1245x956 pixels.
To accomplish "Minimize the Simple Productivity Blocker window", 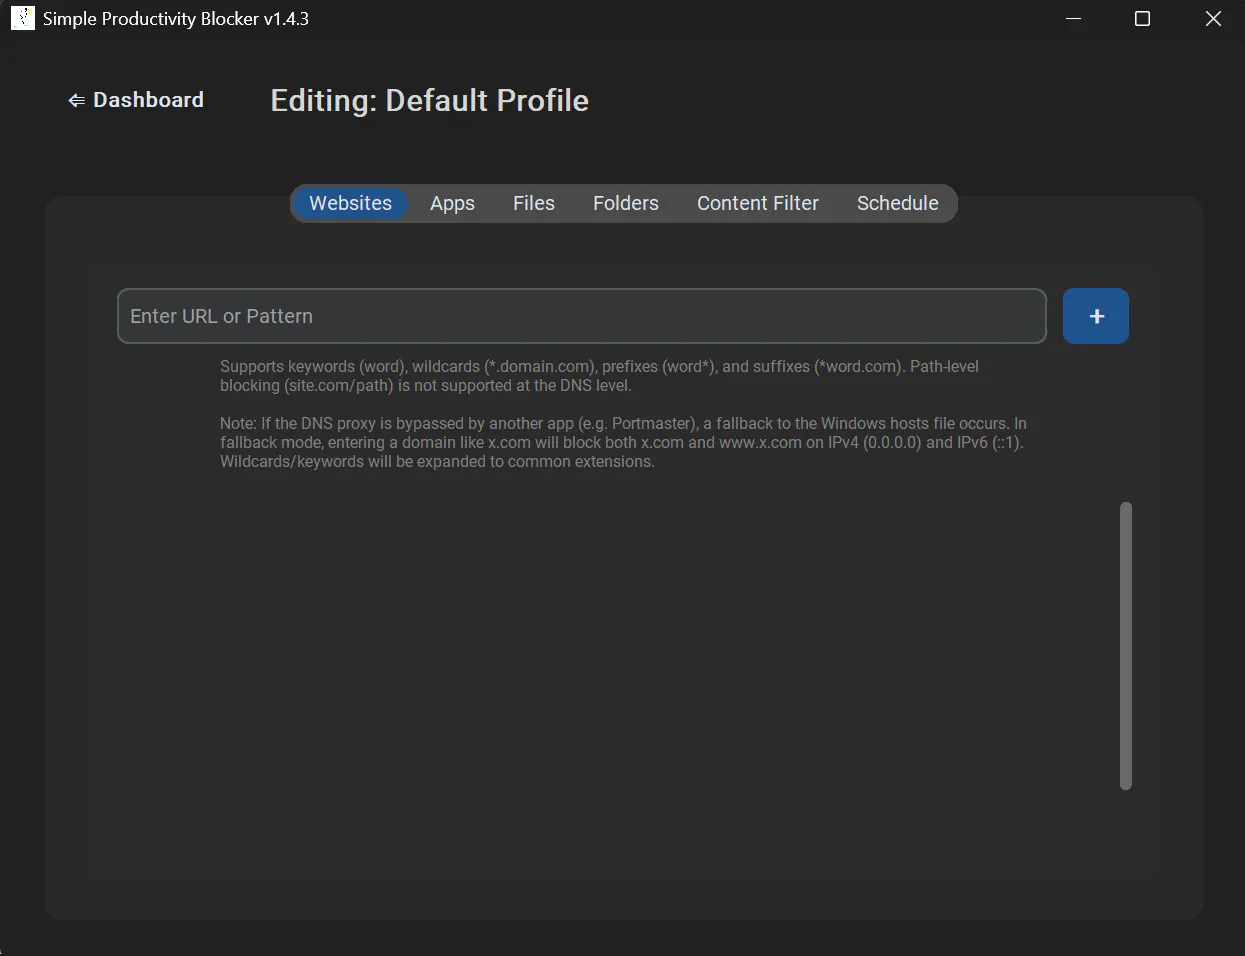I will (x=1073, y=18).
